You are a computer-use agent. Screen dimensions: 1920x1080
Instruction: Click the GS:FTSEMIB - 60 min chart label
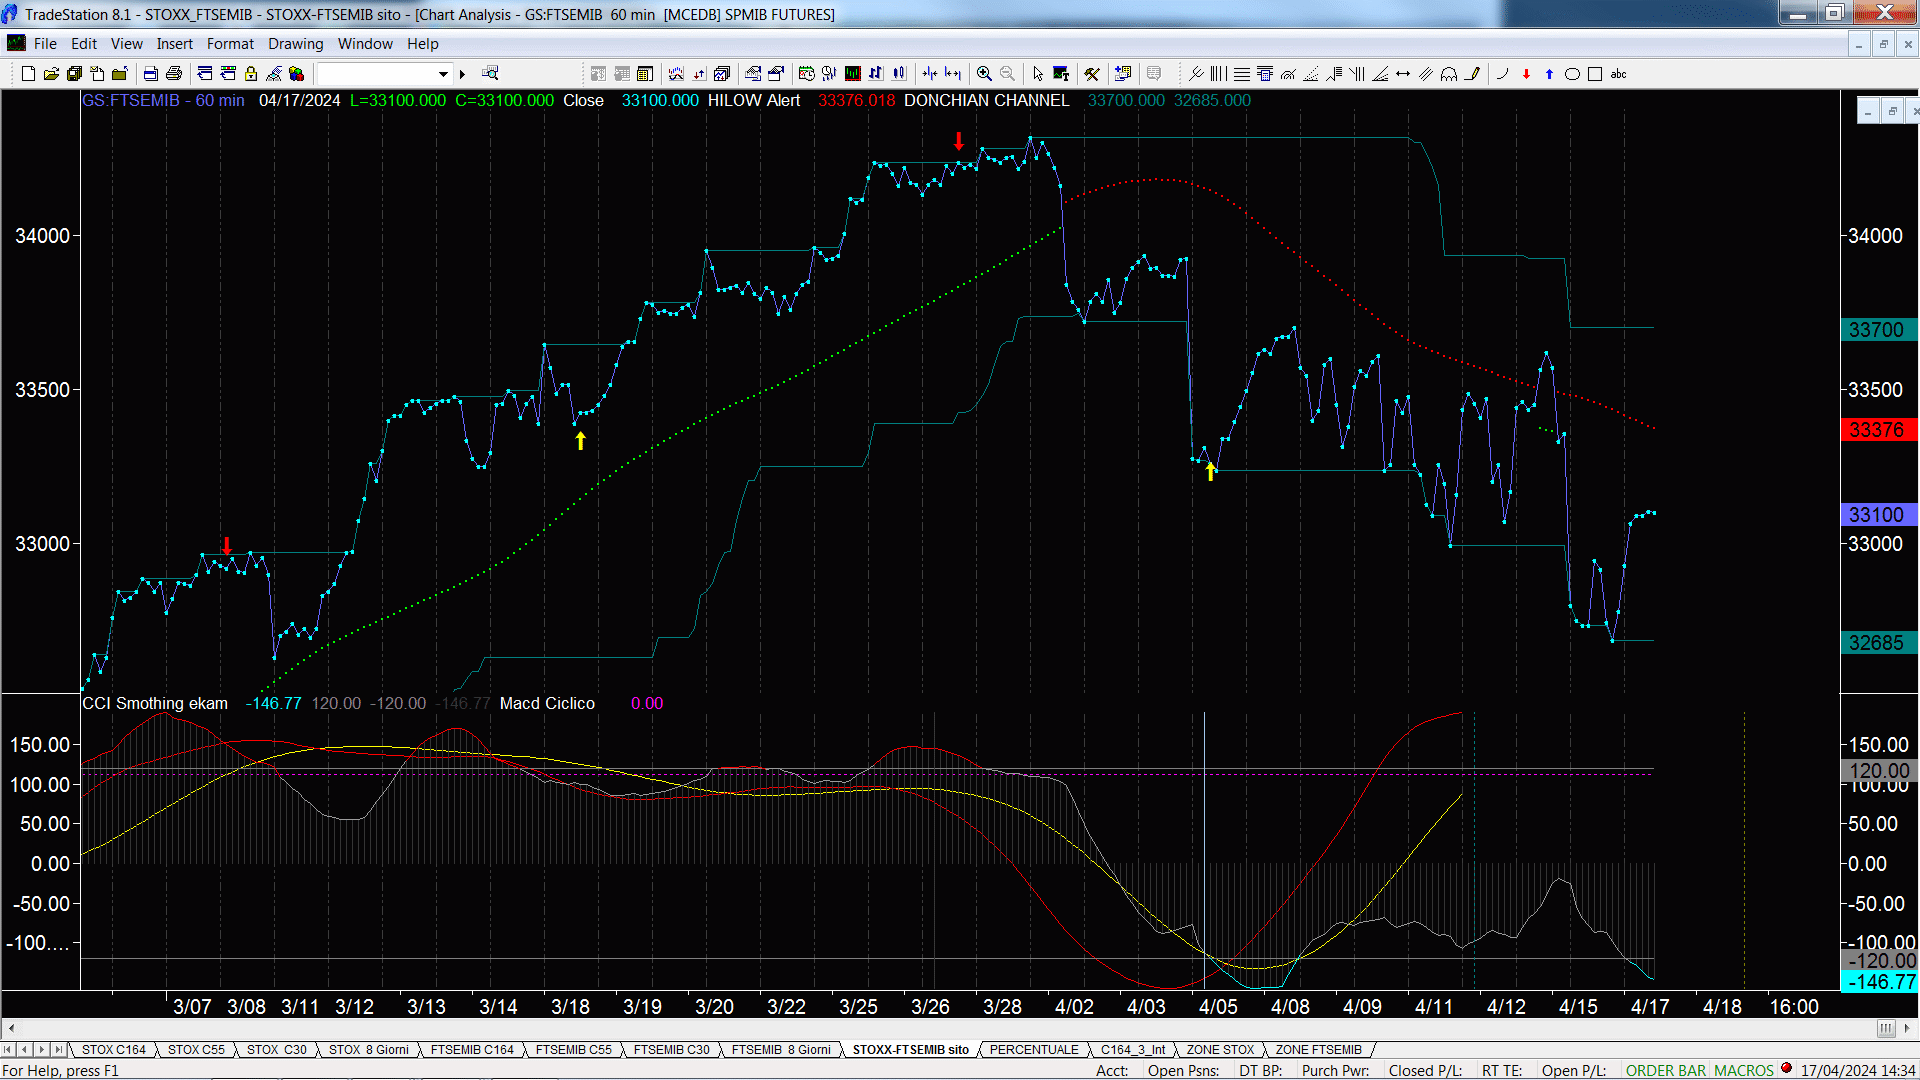[163, 100]
